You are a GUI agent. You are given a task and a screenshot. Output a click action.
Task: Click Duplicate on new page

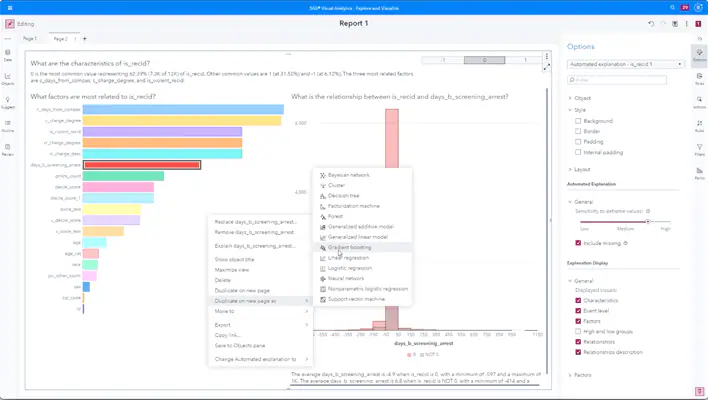click(261, 290)
